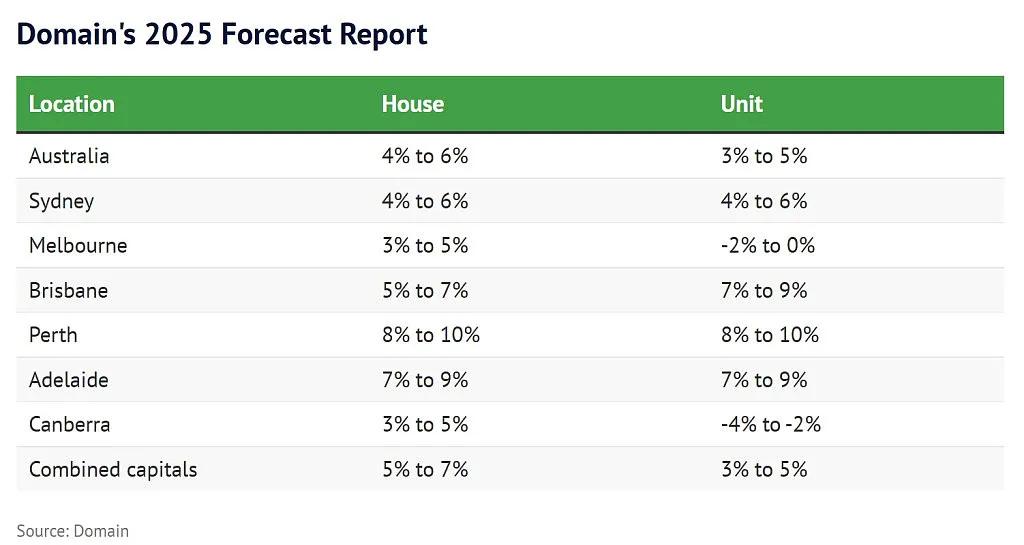Click Perth's house forecast 8% to 10%

[x=431, y=335]
